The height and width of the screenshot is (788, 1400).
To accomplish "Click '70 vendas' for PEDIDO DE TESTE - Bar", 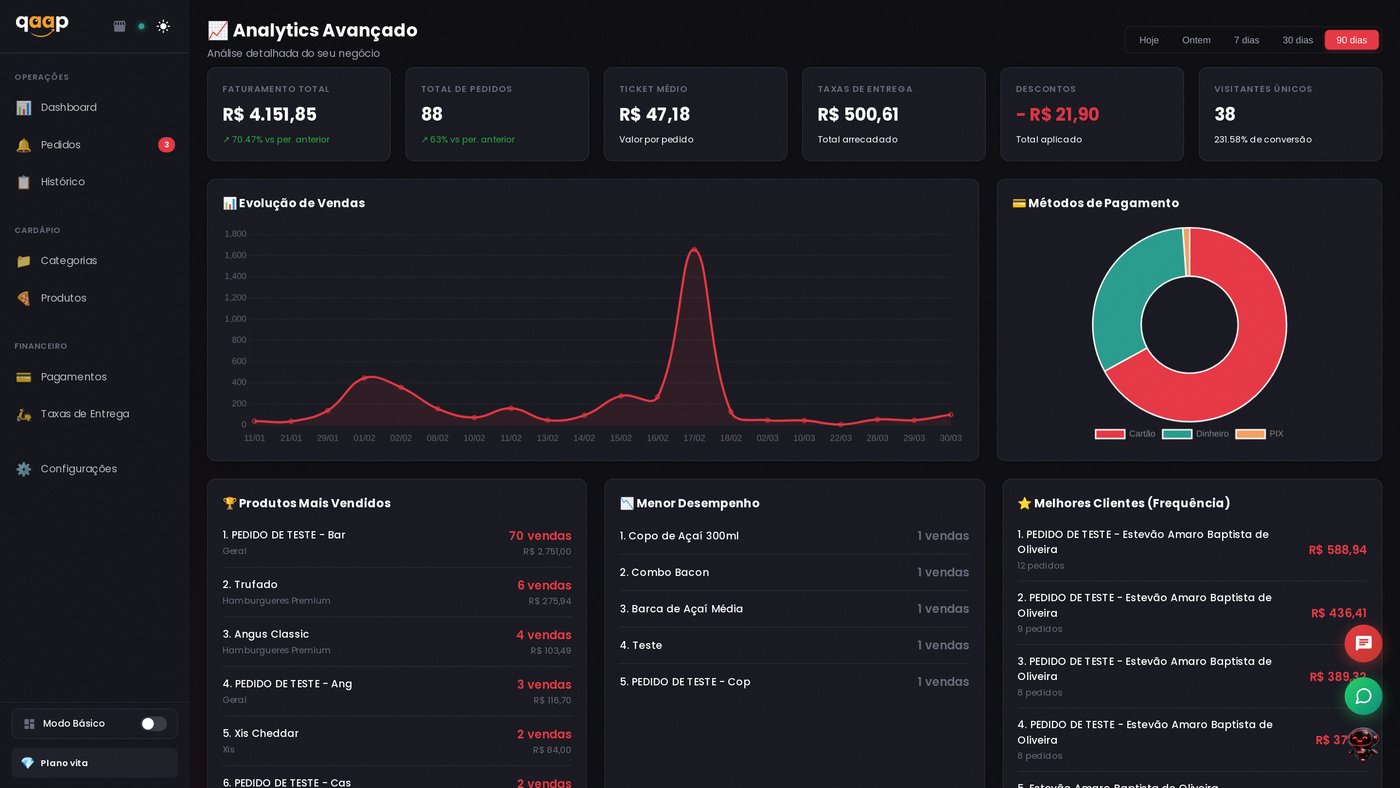I will 540,536.
